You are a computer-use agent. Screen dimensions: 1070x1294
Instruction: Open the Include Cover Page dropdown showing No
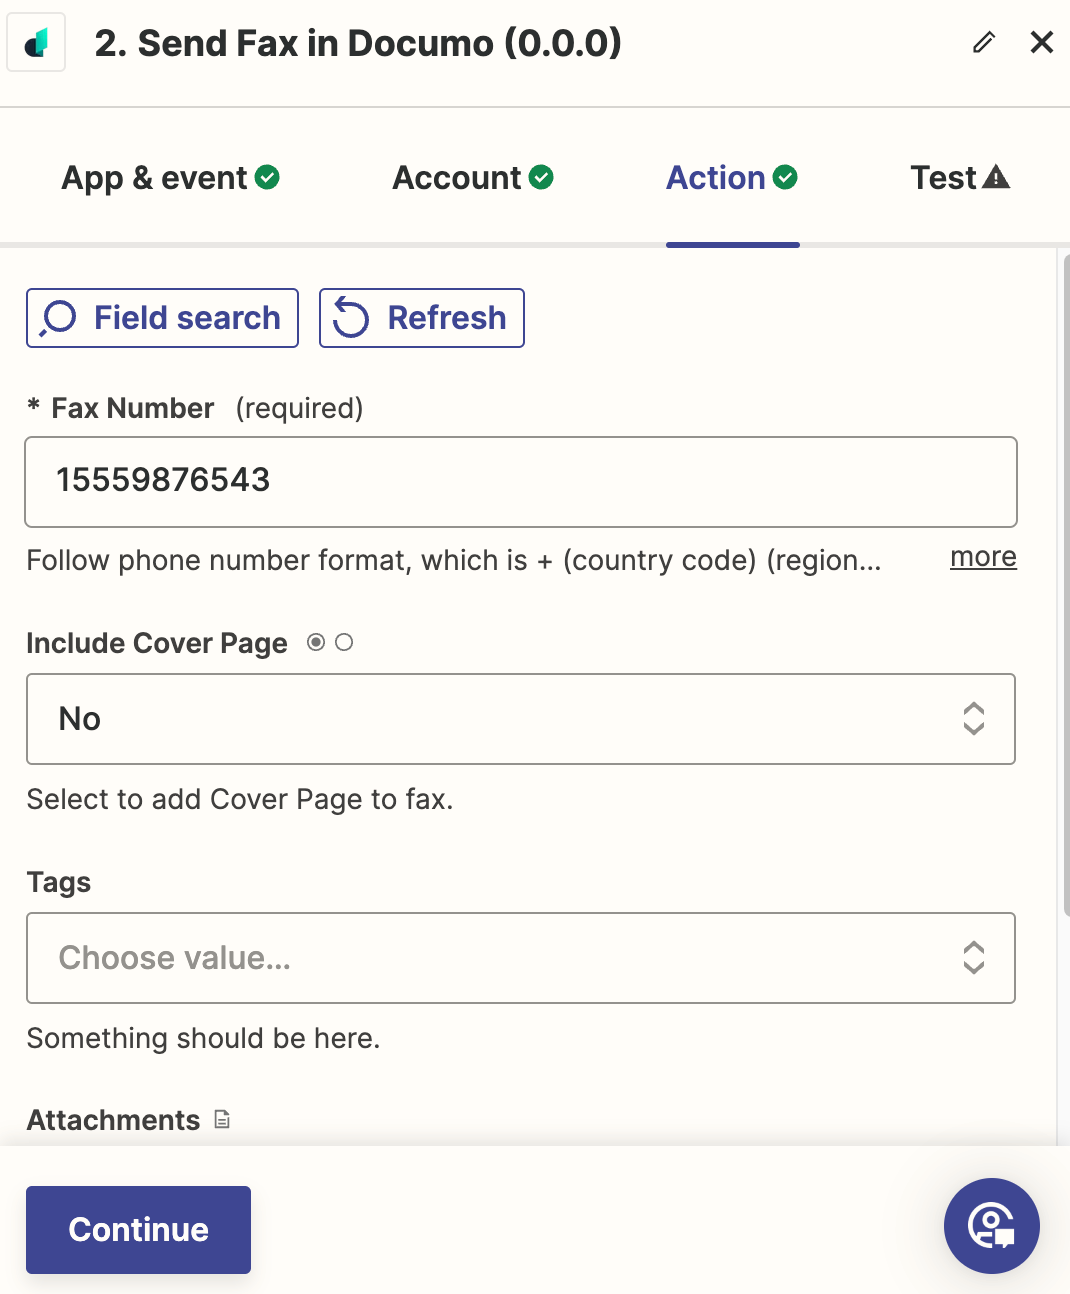521,719
